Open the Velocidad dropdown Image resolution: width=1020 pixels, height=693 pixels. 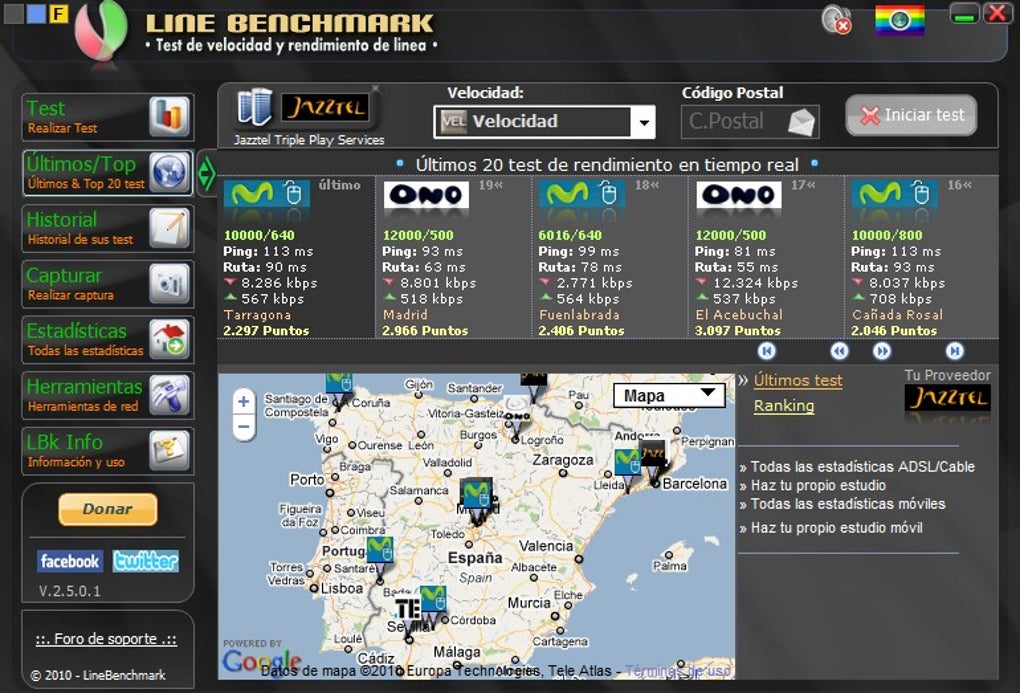[544, 122]
